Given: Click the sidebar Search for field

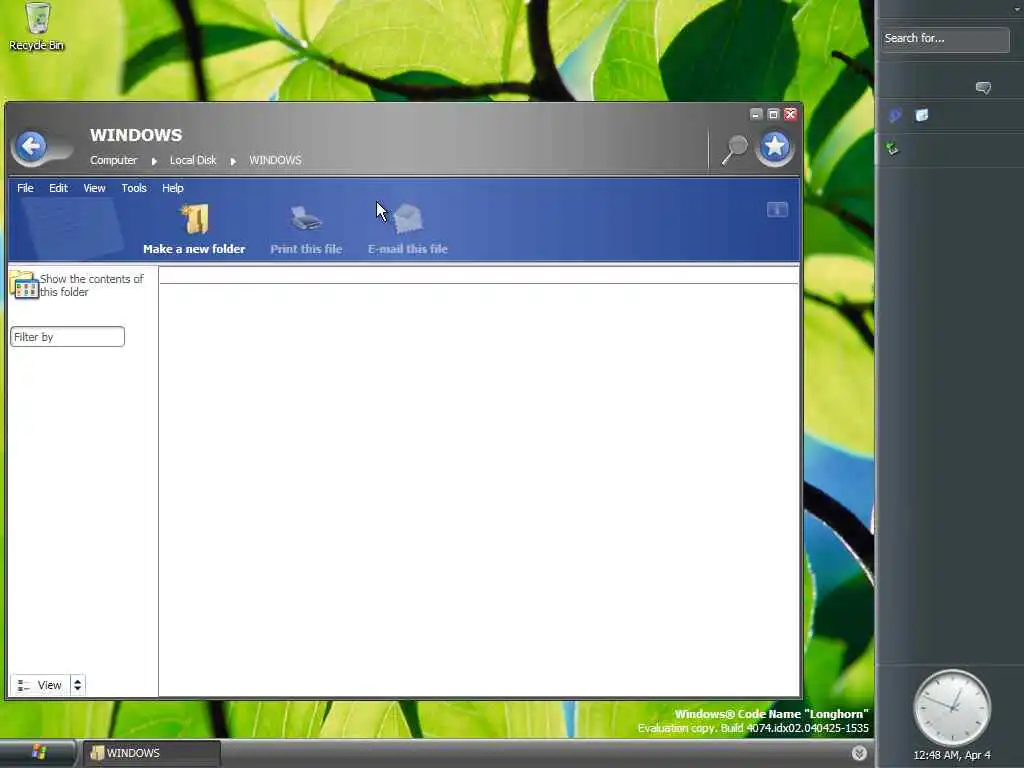Looking at the screenshot, I should (x=945, y=39).
